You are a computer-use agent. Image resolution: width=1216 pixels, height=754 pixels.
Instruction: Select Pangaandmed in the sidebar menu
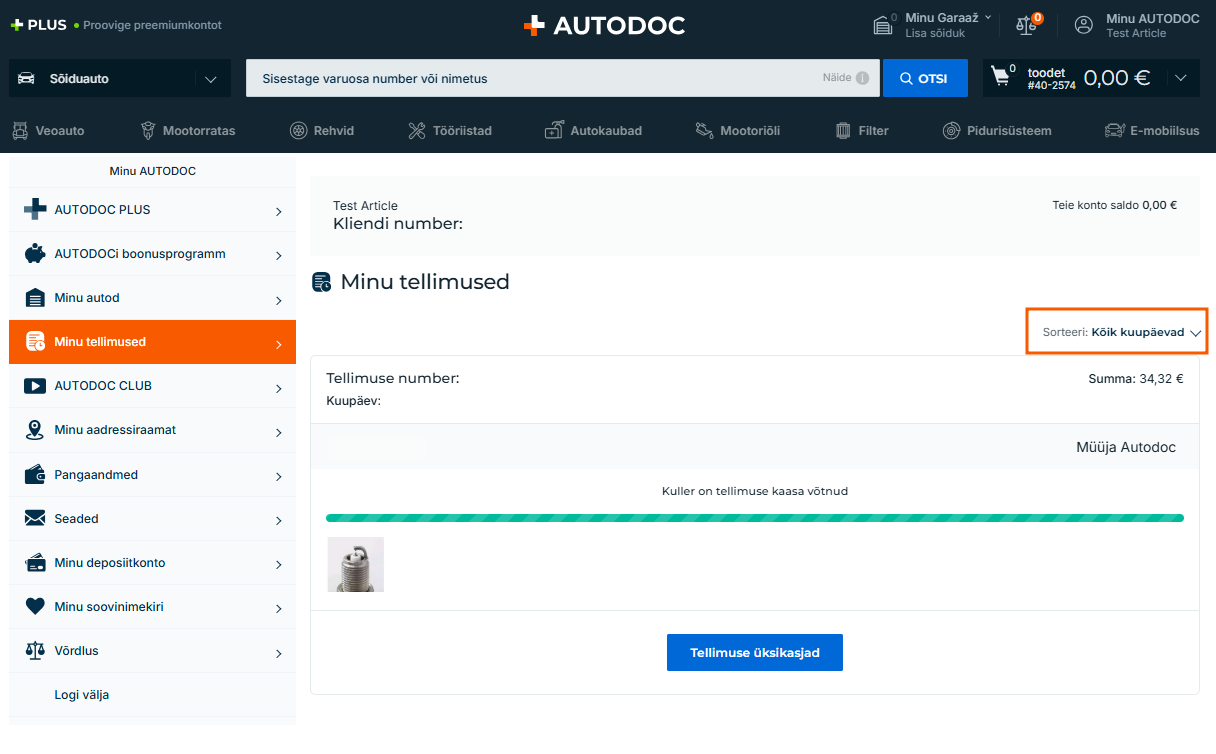click(152, 475)
